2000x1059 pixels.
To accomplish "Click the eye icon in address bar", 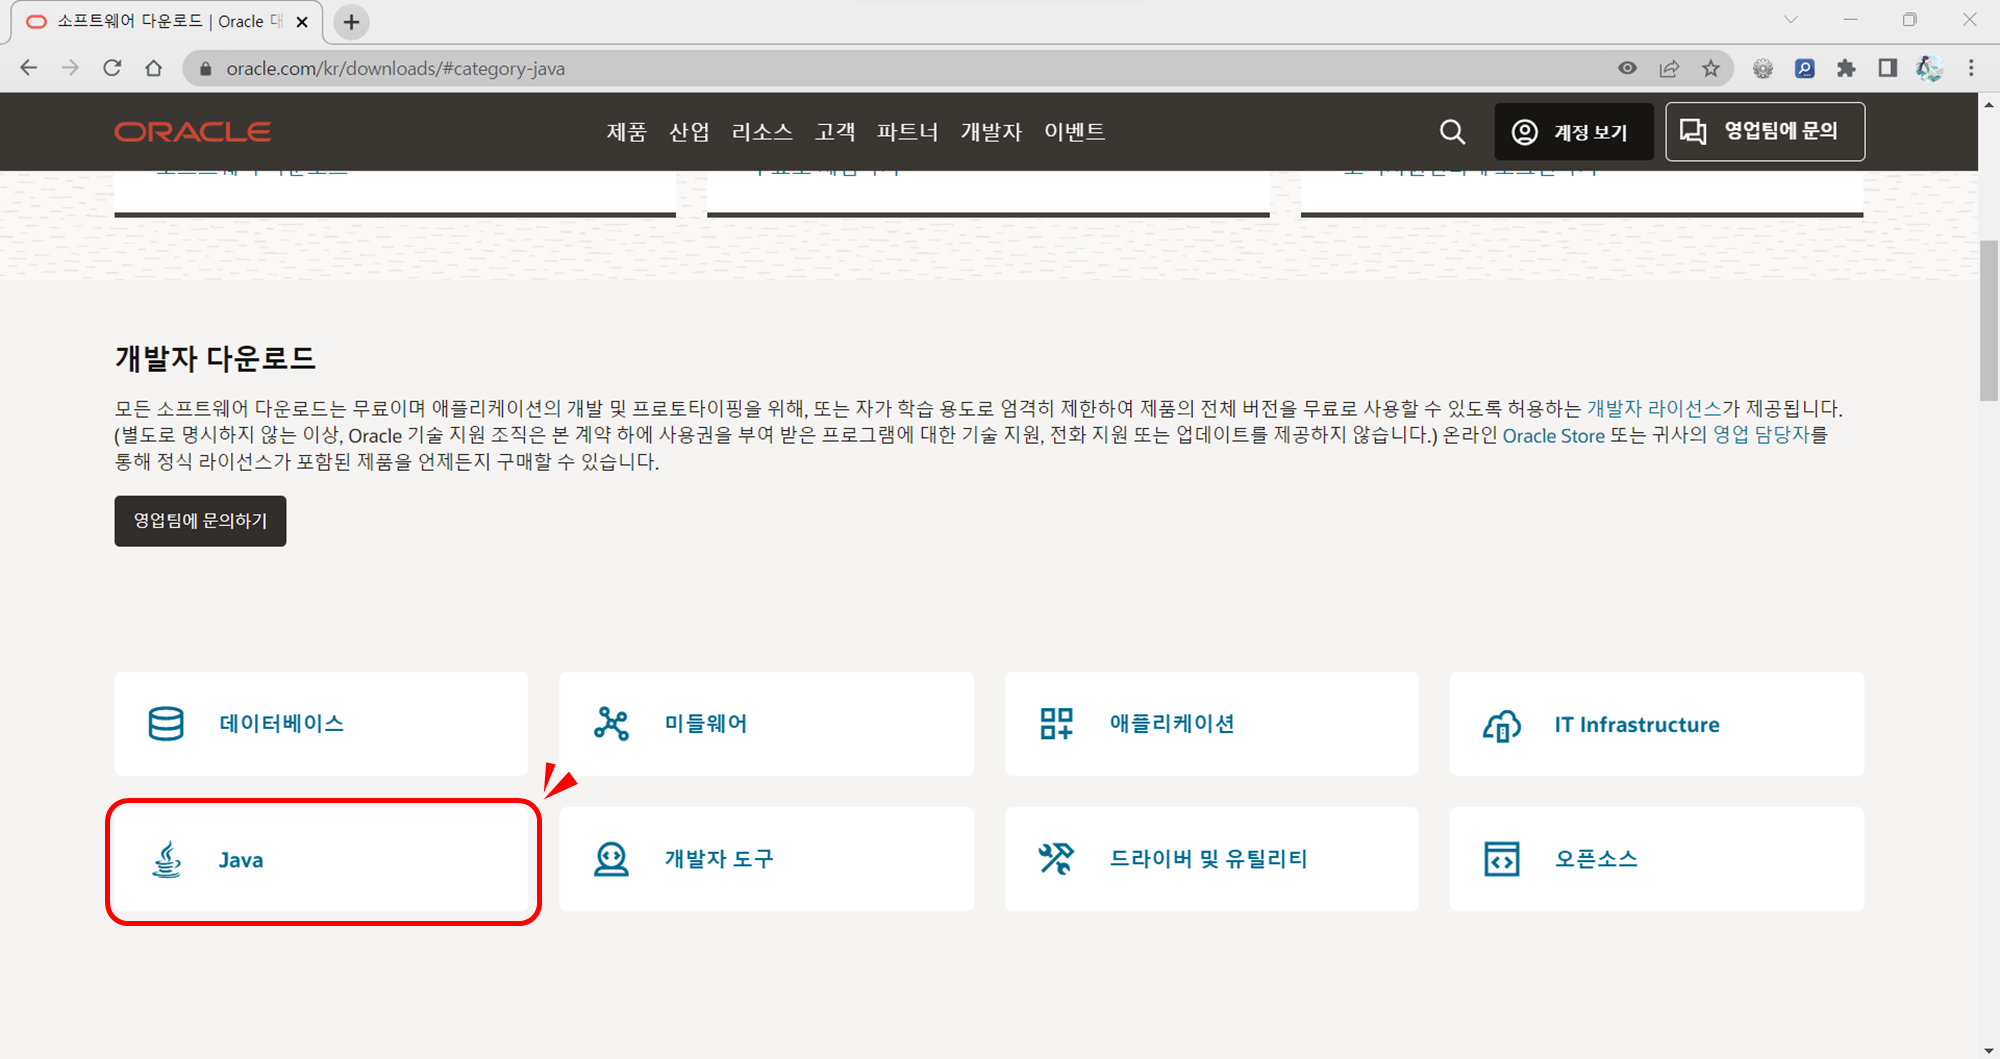I will 1627,68.
